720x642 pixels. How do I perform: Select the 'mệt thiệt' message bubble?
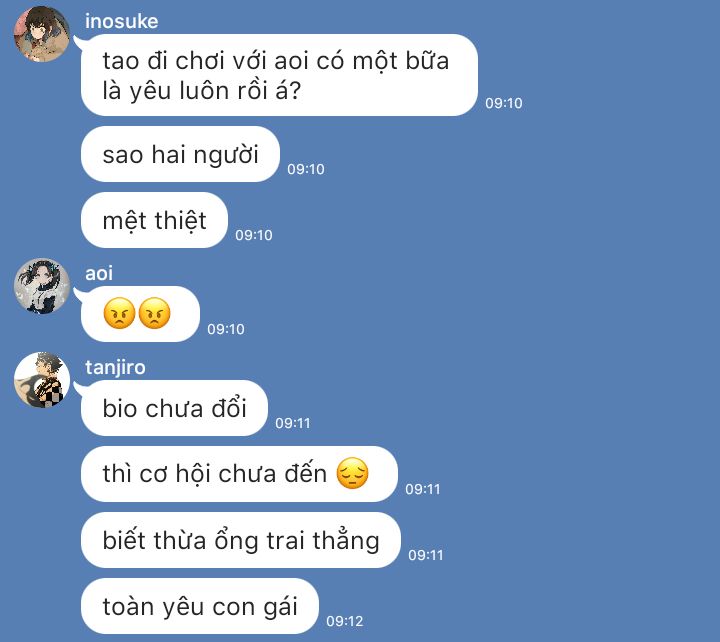pyautogui.click(x=154, y=220)
